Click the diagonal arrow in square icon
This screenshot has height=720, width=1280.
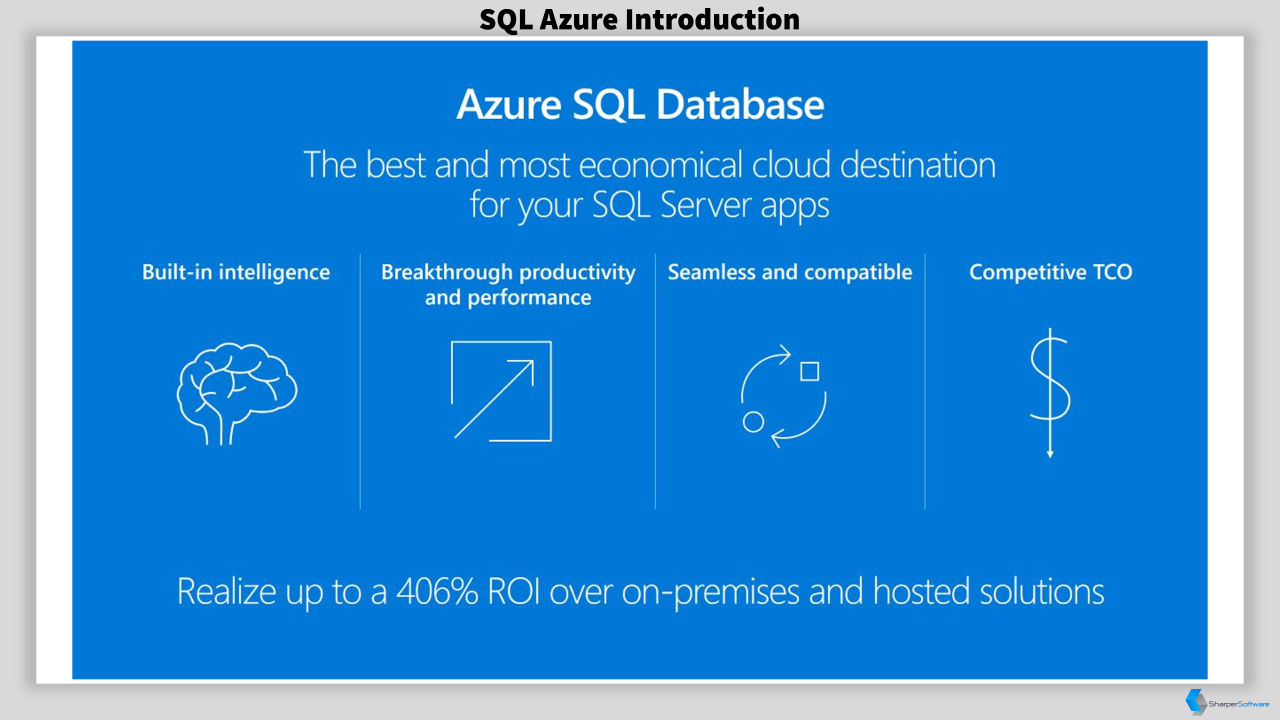501,391
